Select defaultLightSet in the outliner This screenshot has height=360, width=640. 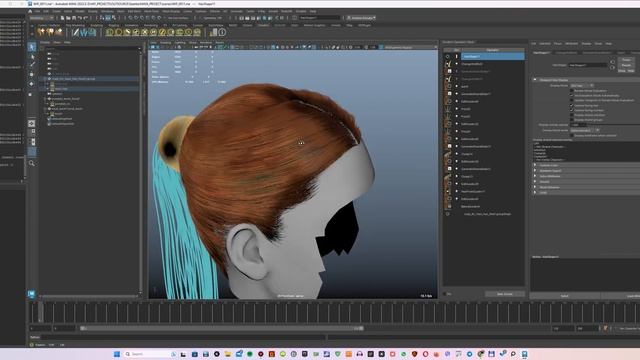point(62,119)
